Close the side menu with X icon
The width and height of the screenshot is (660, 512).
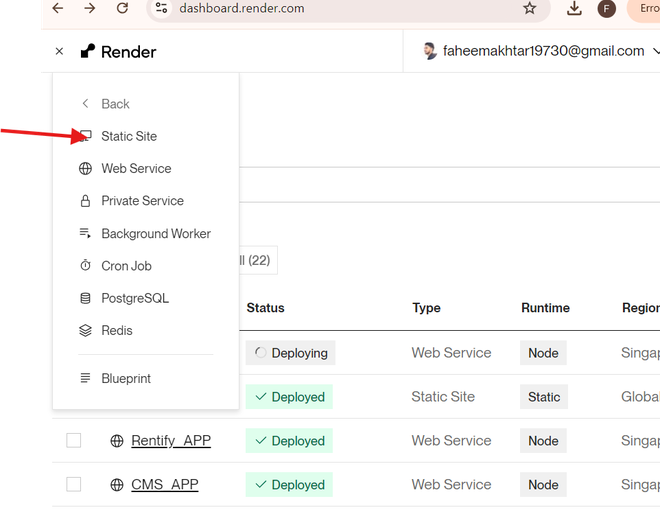(x=59, y=52)
